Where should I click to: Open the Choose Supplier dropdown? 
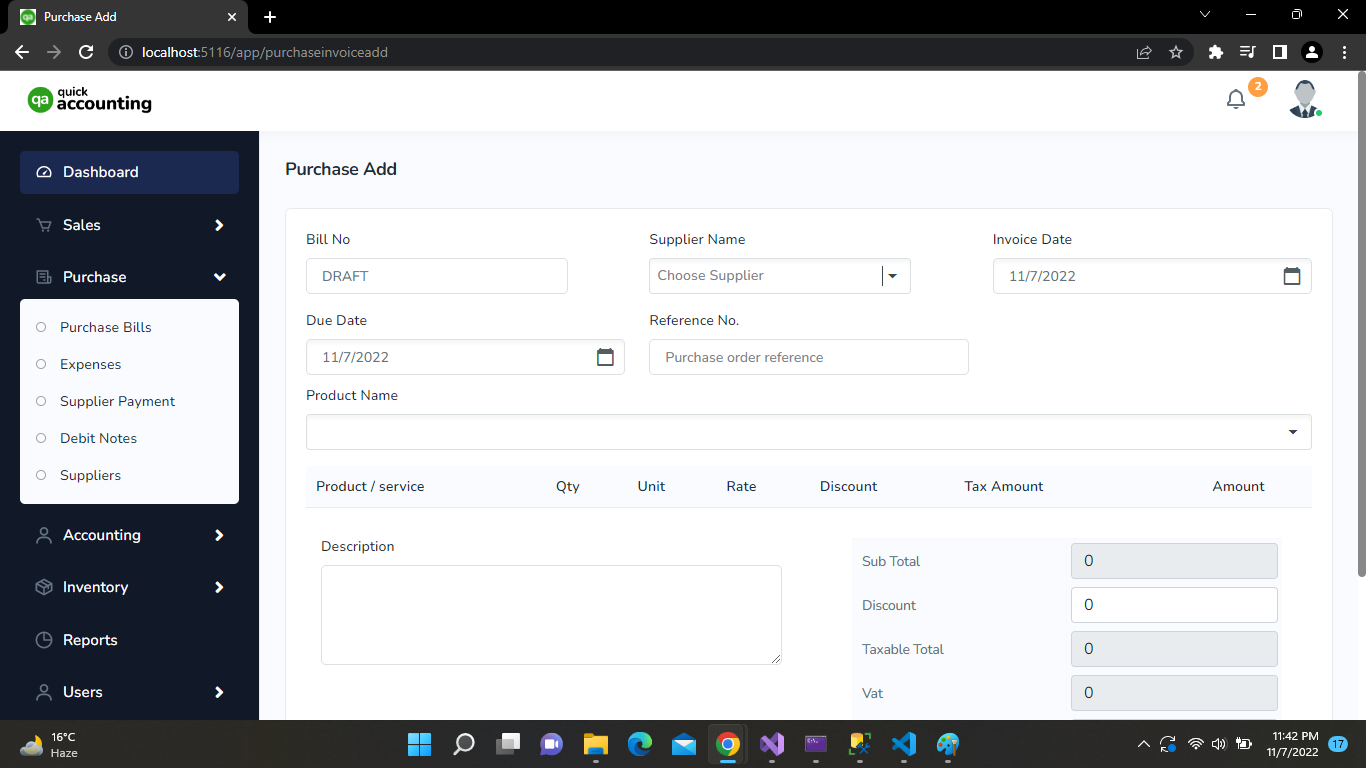click(x=779, y=276)
